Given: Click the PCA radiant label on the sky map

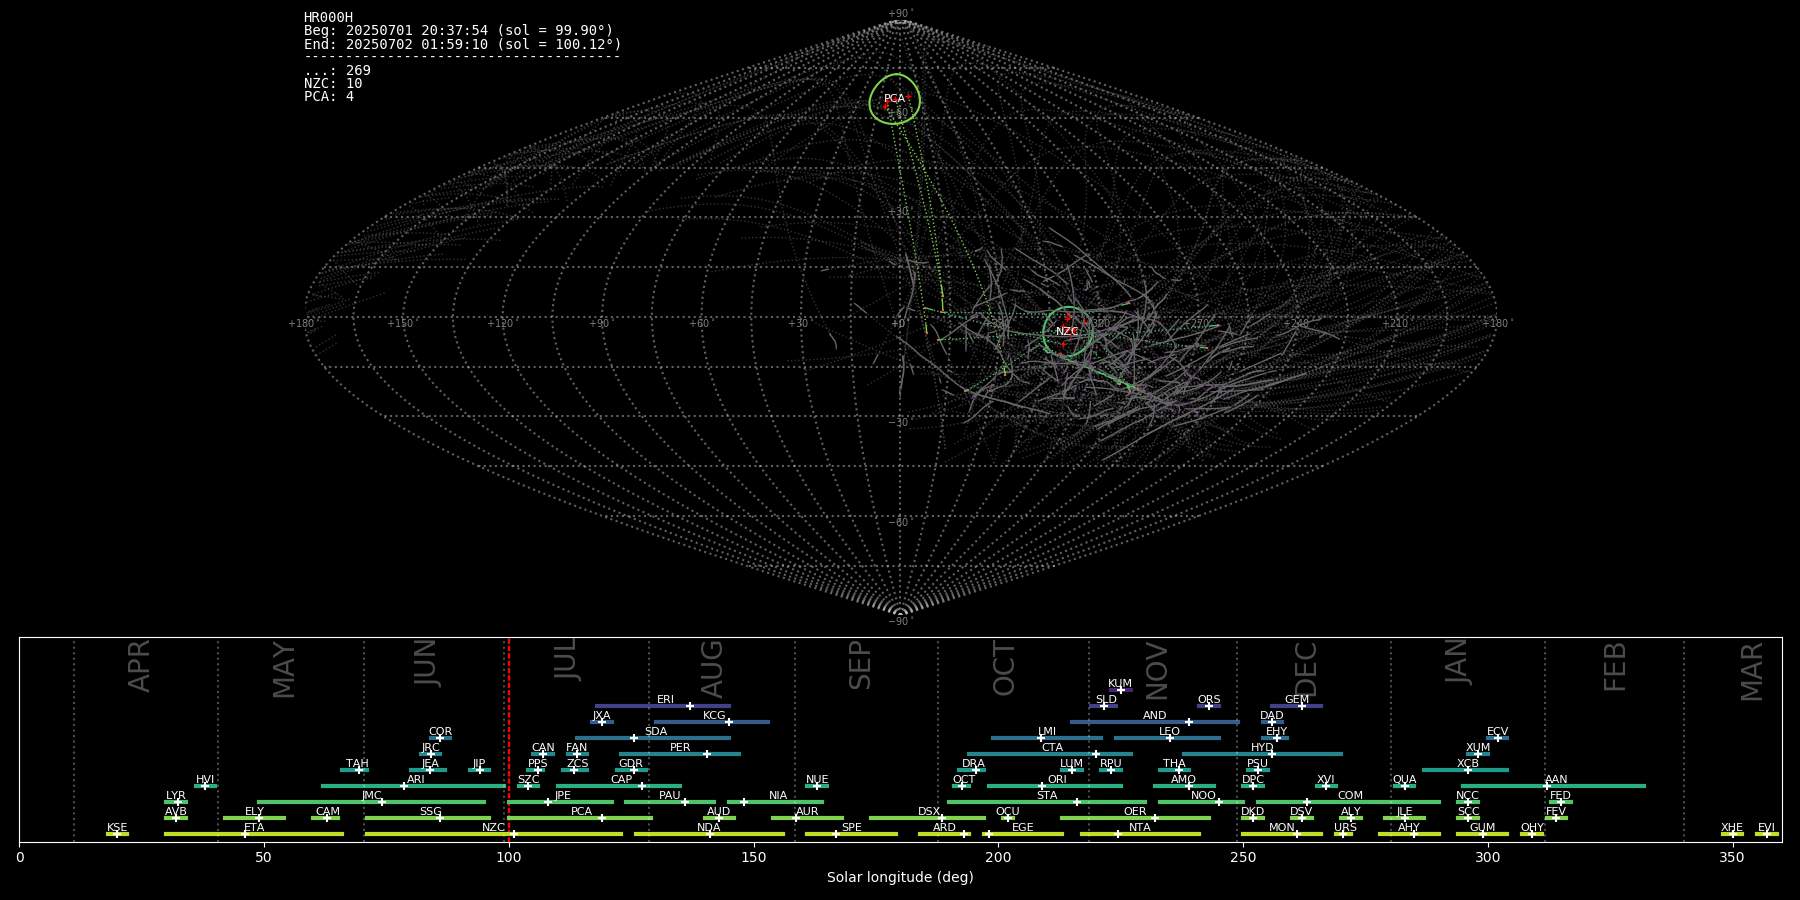Looking at the screenshot, I should [x=894, y=99].
